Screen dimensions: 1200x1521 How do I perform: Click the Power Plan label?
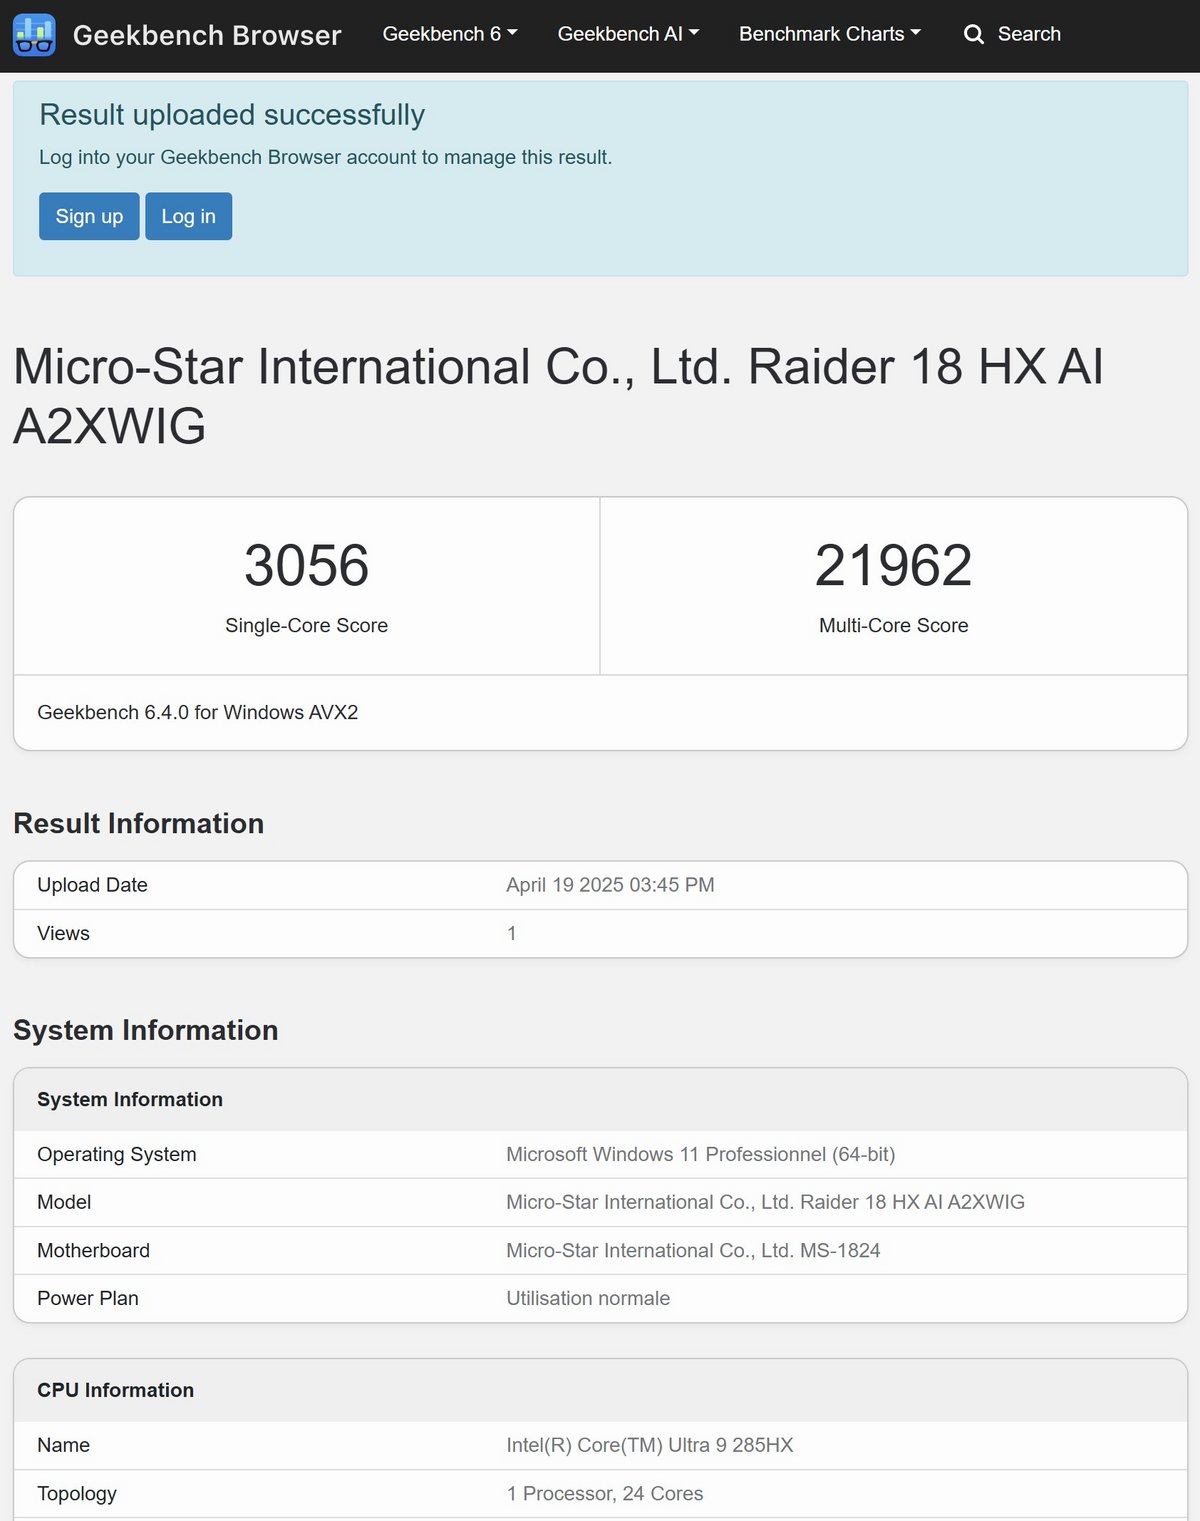point(88,1298)
